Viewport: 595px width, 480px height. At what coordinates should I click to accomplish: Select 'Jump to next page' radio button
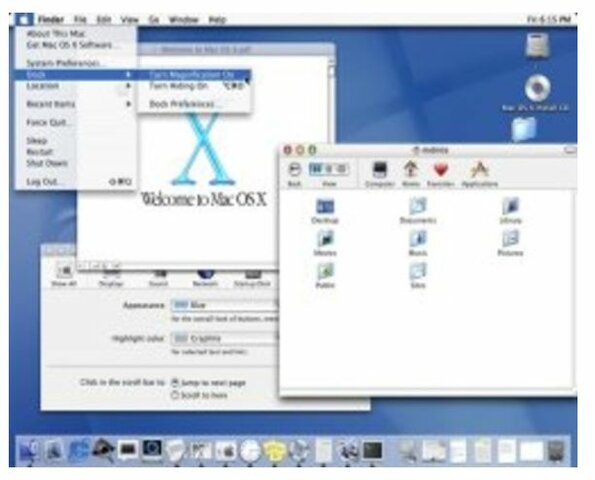(x=175, y=382)
